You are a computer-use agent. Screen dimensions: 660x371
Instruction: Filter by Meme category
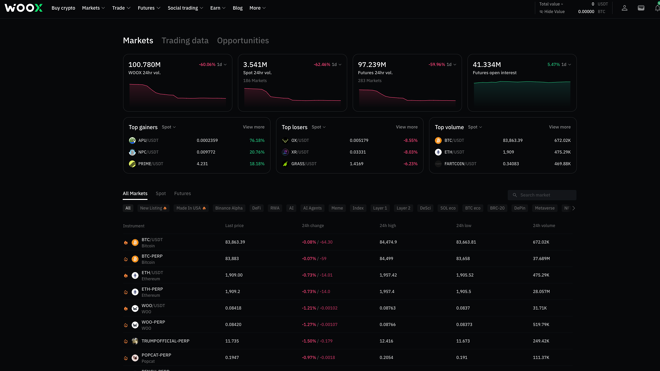coord(337,208)
